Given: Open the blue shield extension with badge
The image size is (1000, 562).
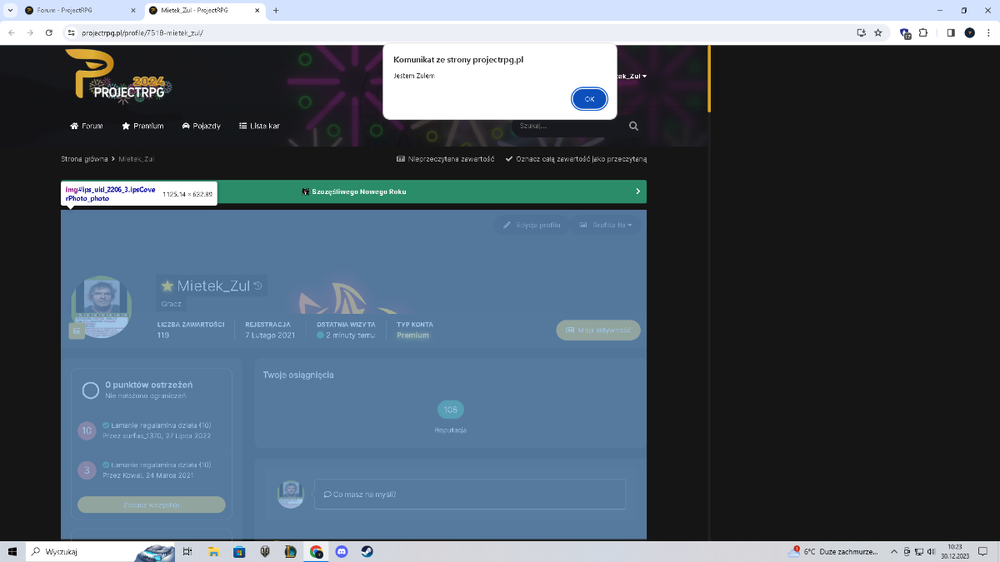Looking at the screenshot, I should tap(905, 33).
